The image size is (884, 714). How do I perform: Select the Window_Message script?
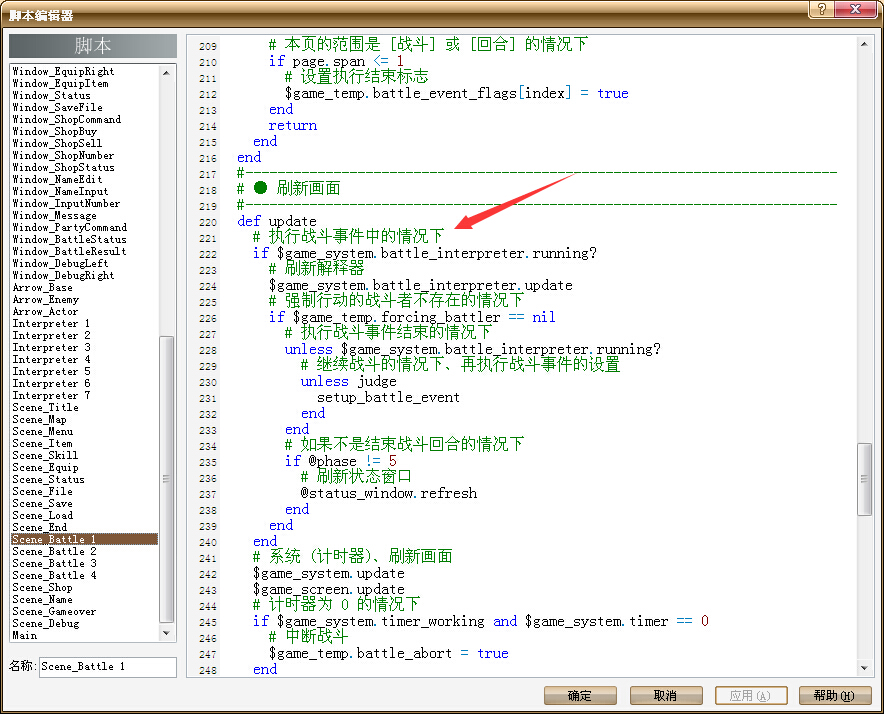coord(55,215)
